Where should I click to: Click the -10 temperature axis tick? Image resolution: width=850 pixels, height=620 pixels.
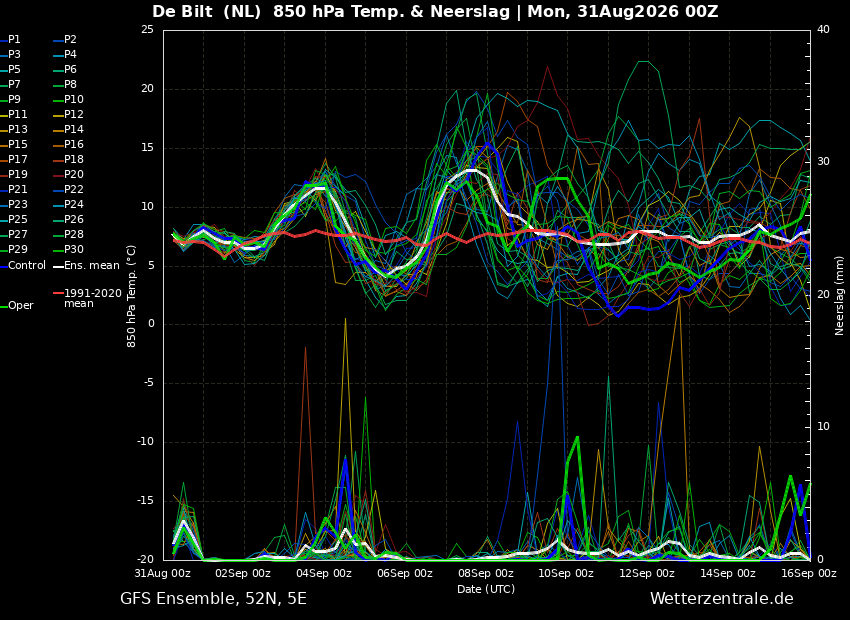point(145,442)
